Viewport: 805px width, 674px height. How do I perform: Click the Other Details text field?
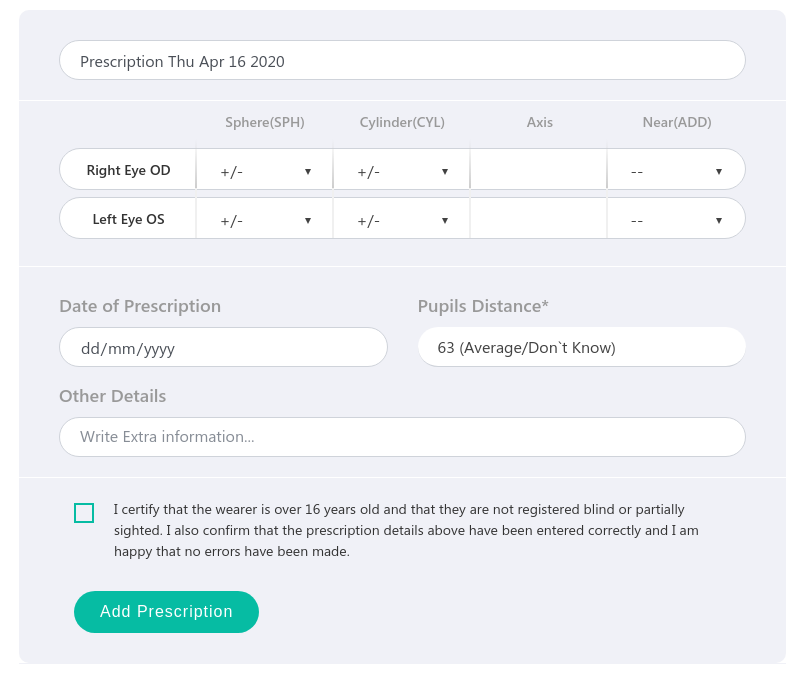point(402,437)
